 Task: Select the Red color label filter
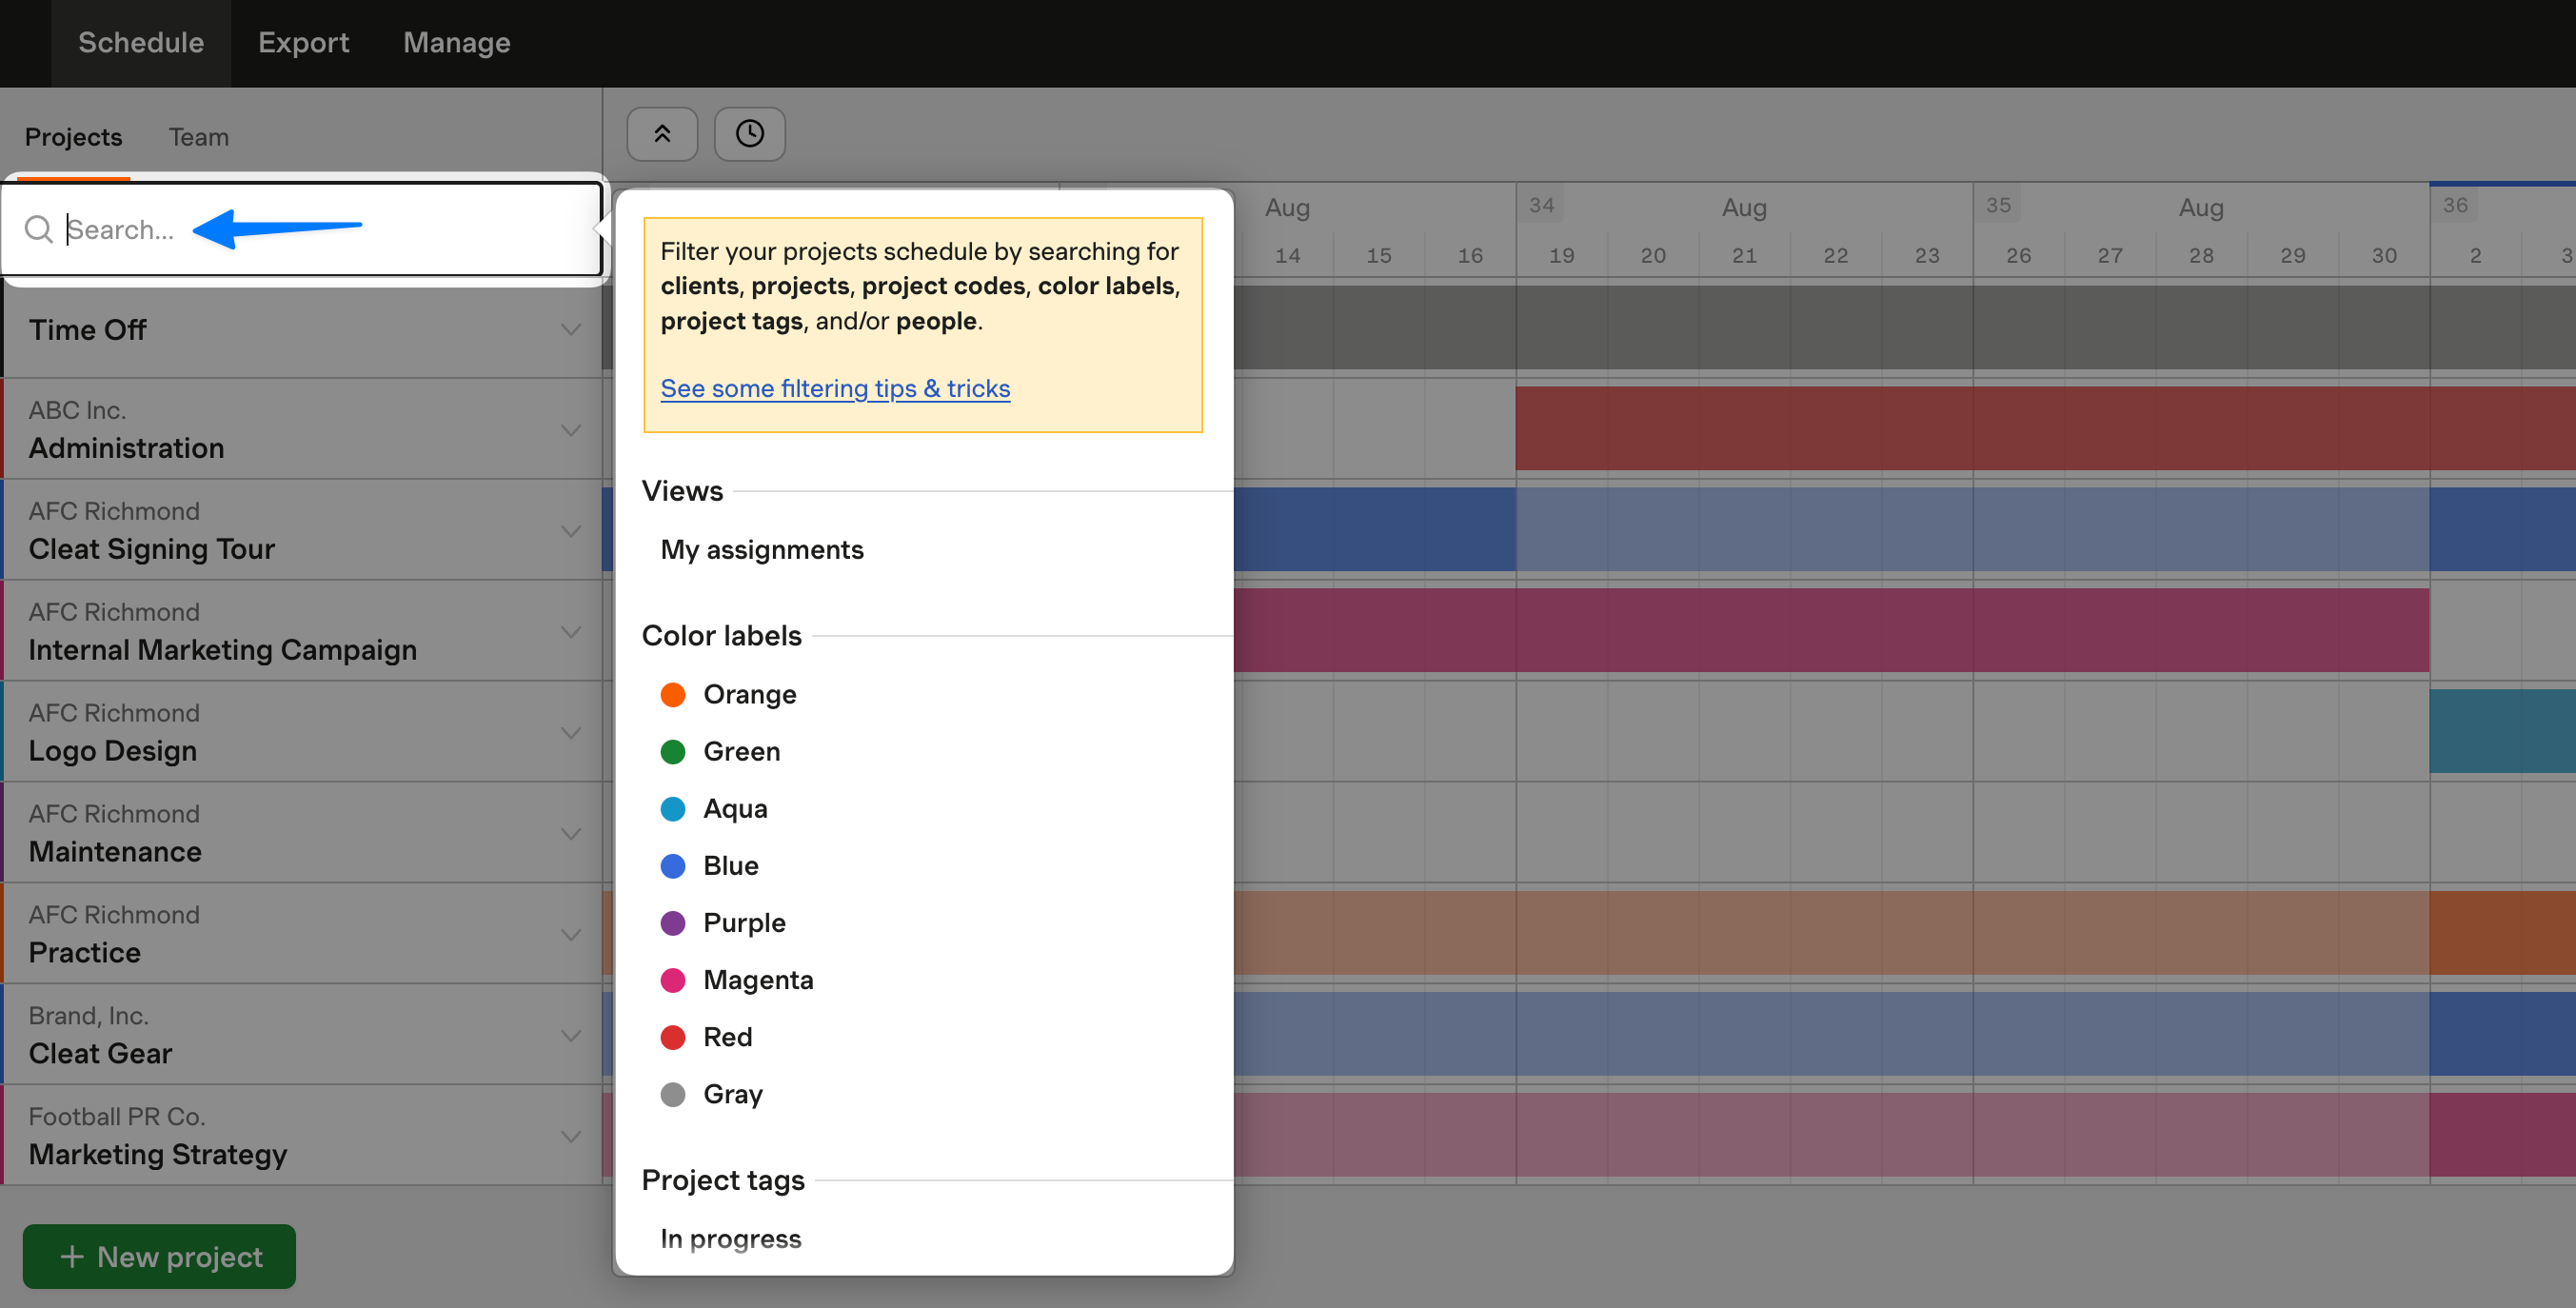click(x=727, y=1035)
